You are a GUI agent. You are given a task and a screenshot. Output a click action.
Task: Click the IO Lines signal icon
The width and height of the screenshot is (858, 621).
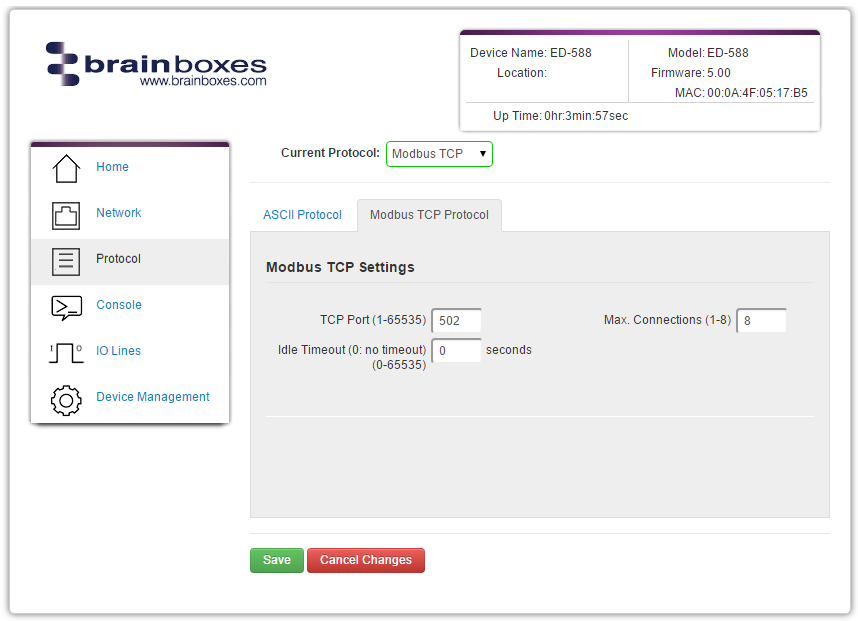click(x=66, y=351)
